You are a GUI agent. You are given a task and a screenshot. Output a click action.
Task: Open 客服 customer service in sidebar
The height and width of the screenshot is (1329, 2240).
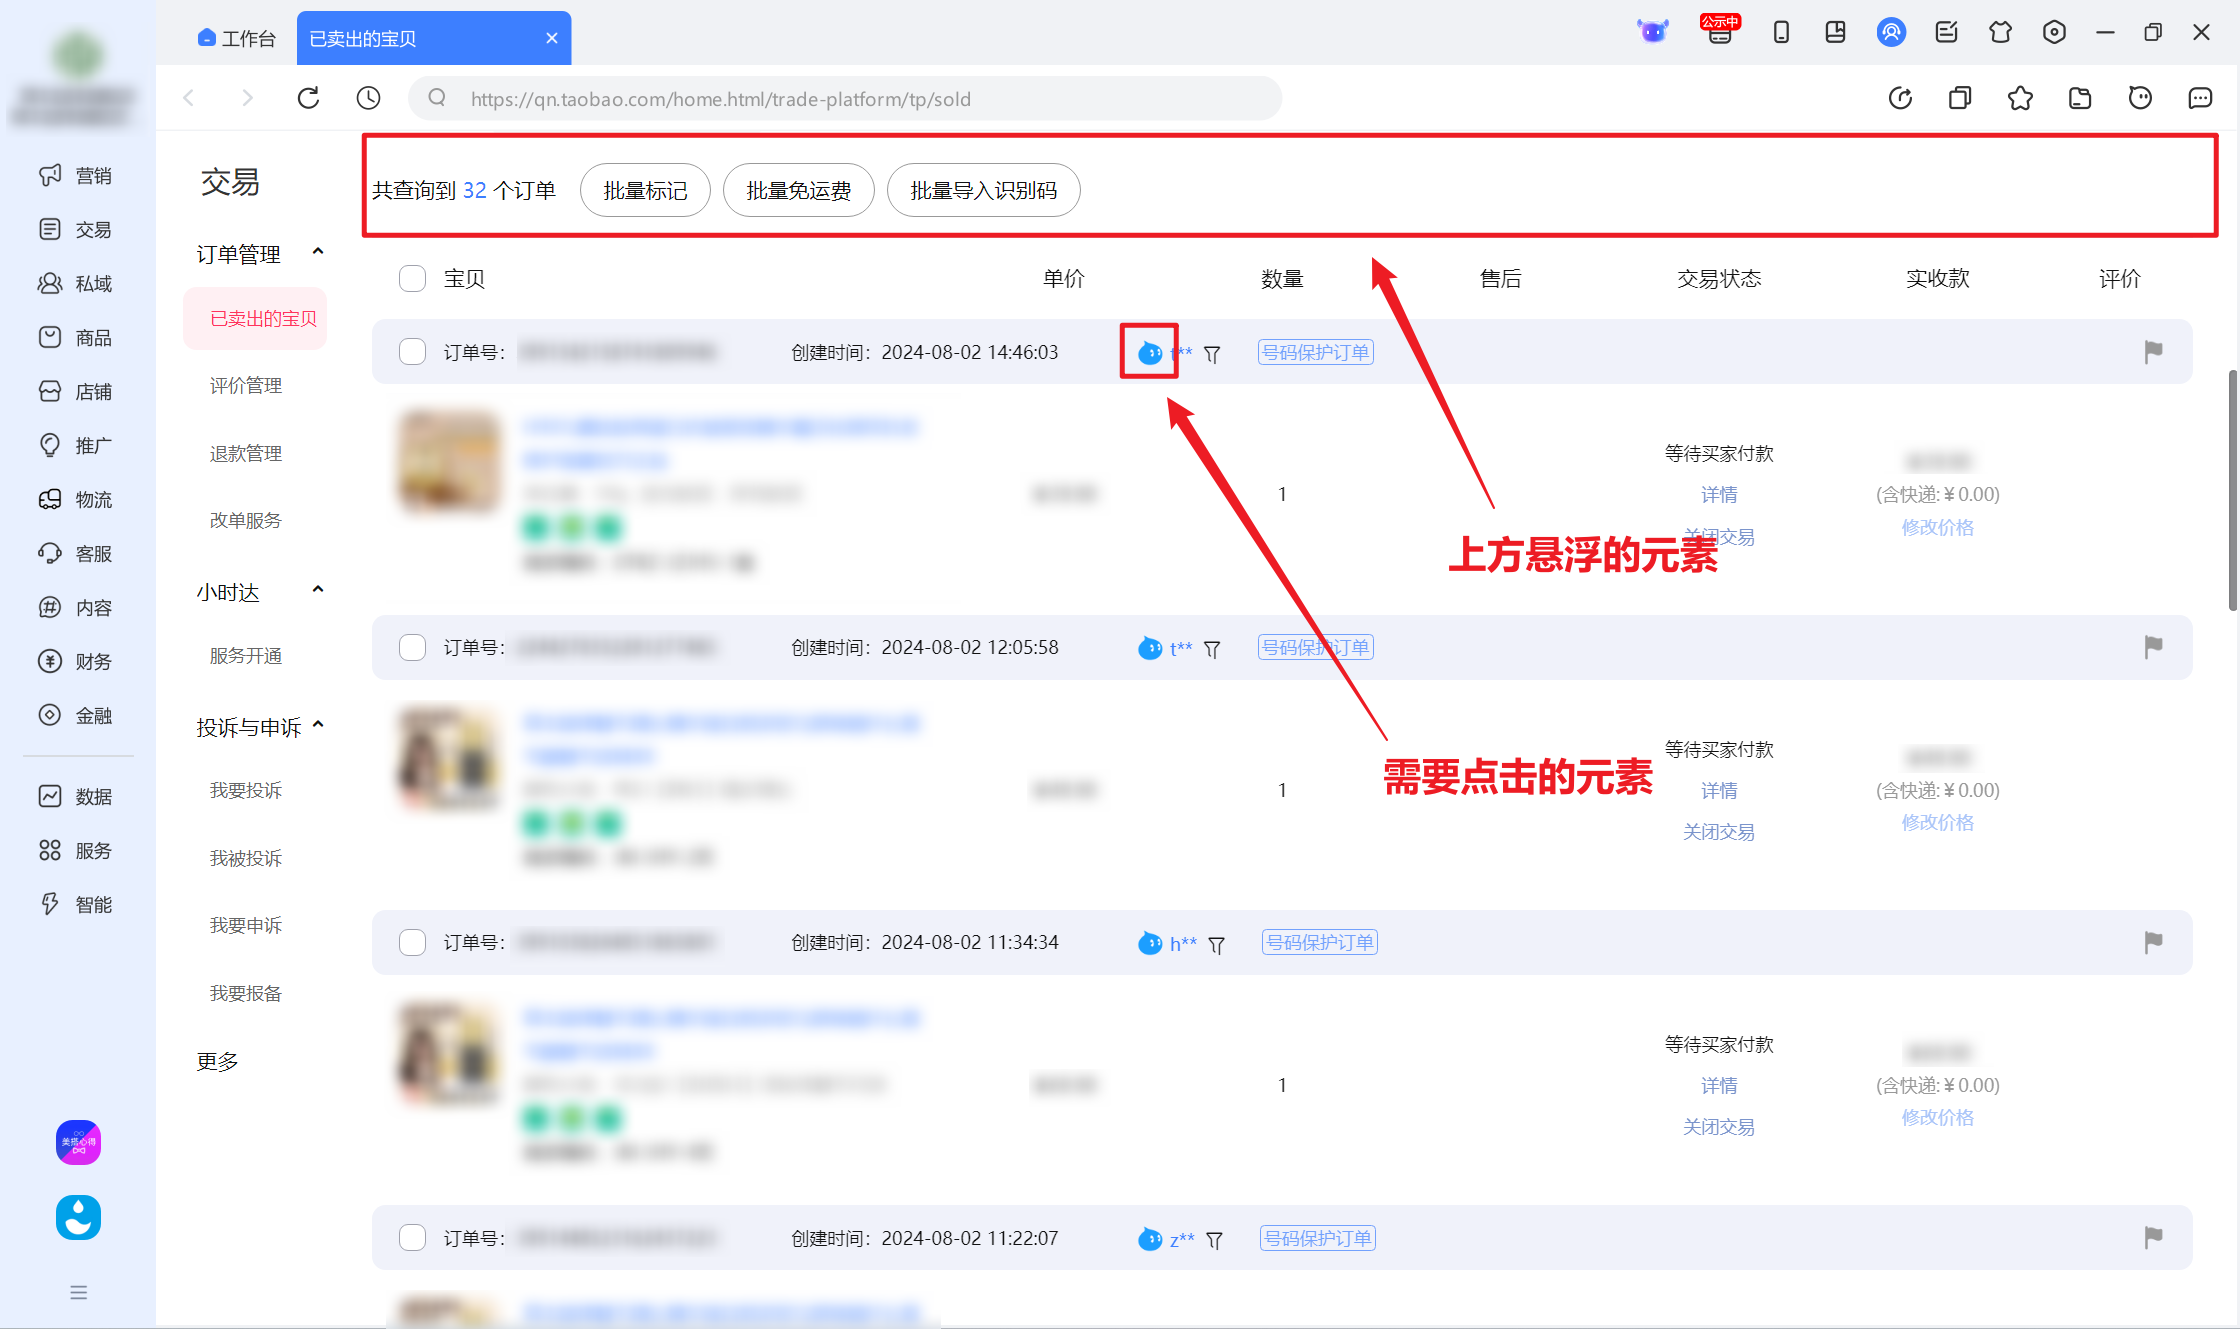point(76,553)
